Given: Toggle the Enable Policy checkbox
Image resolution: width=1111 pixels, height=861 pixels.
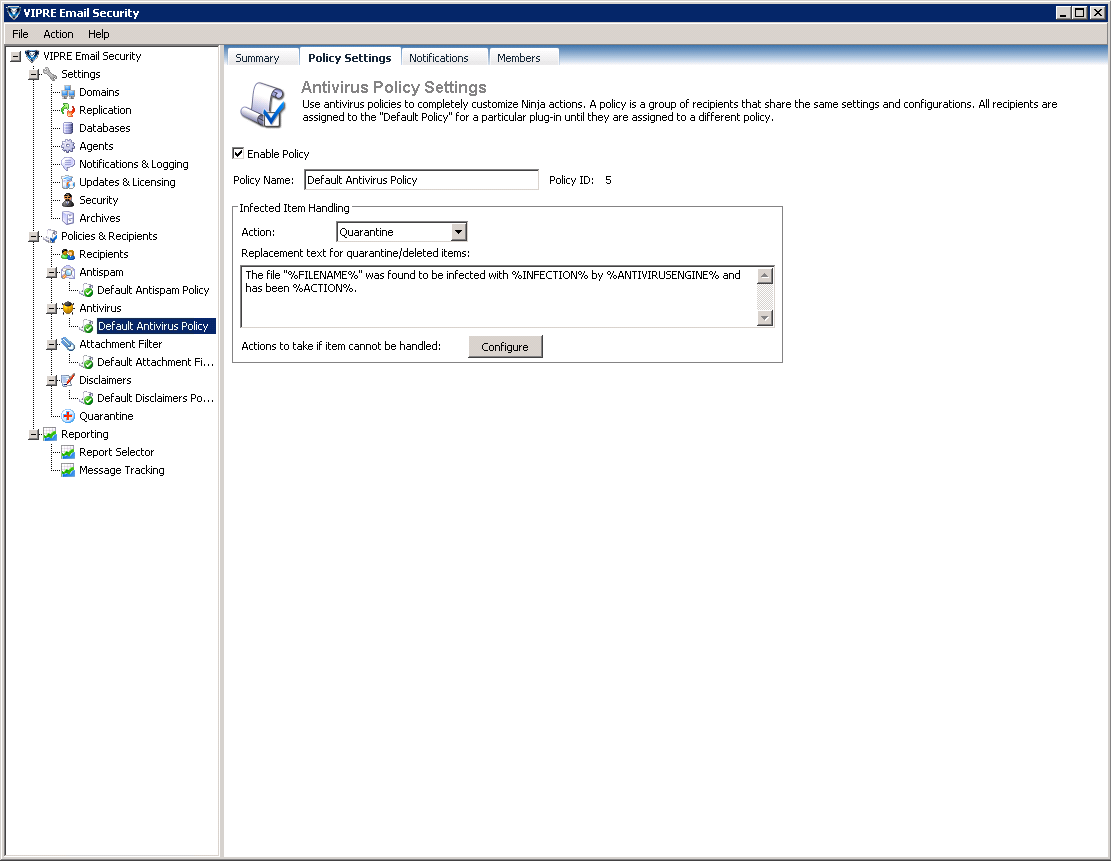Looking at the screenshot, I should tap(238, 153).
